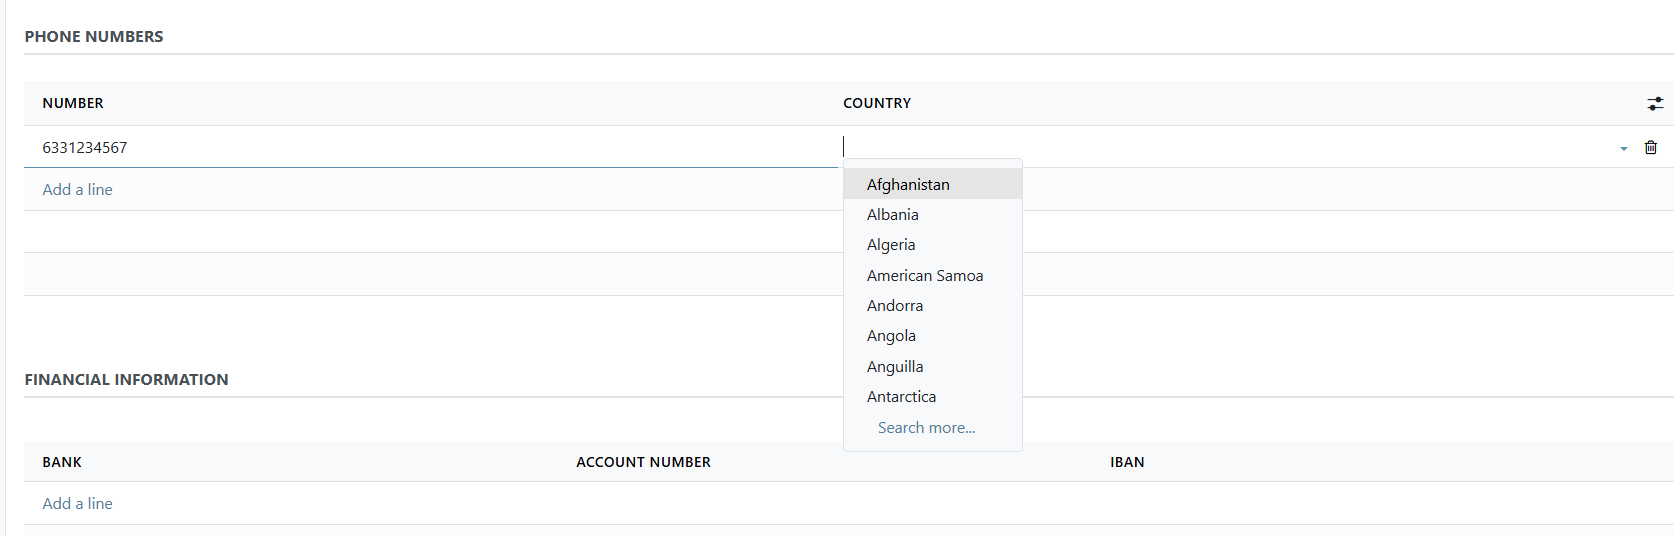The width and height of the screenshot is (1674, 536).
Task: Pick Algeria from the dropdown options
Action: (x=891, y=245)
